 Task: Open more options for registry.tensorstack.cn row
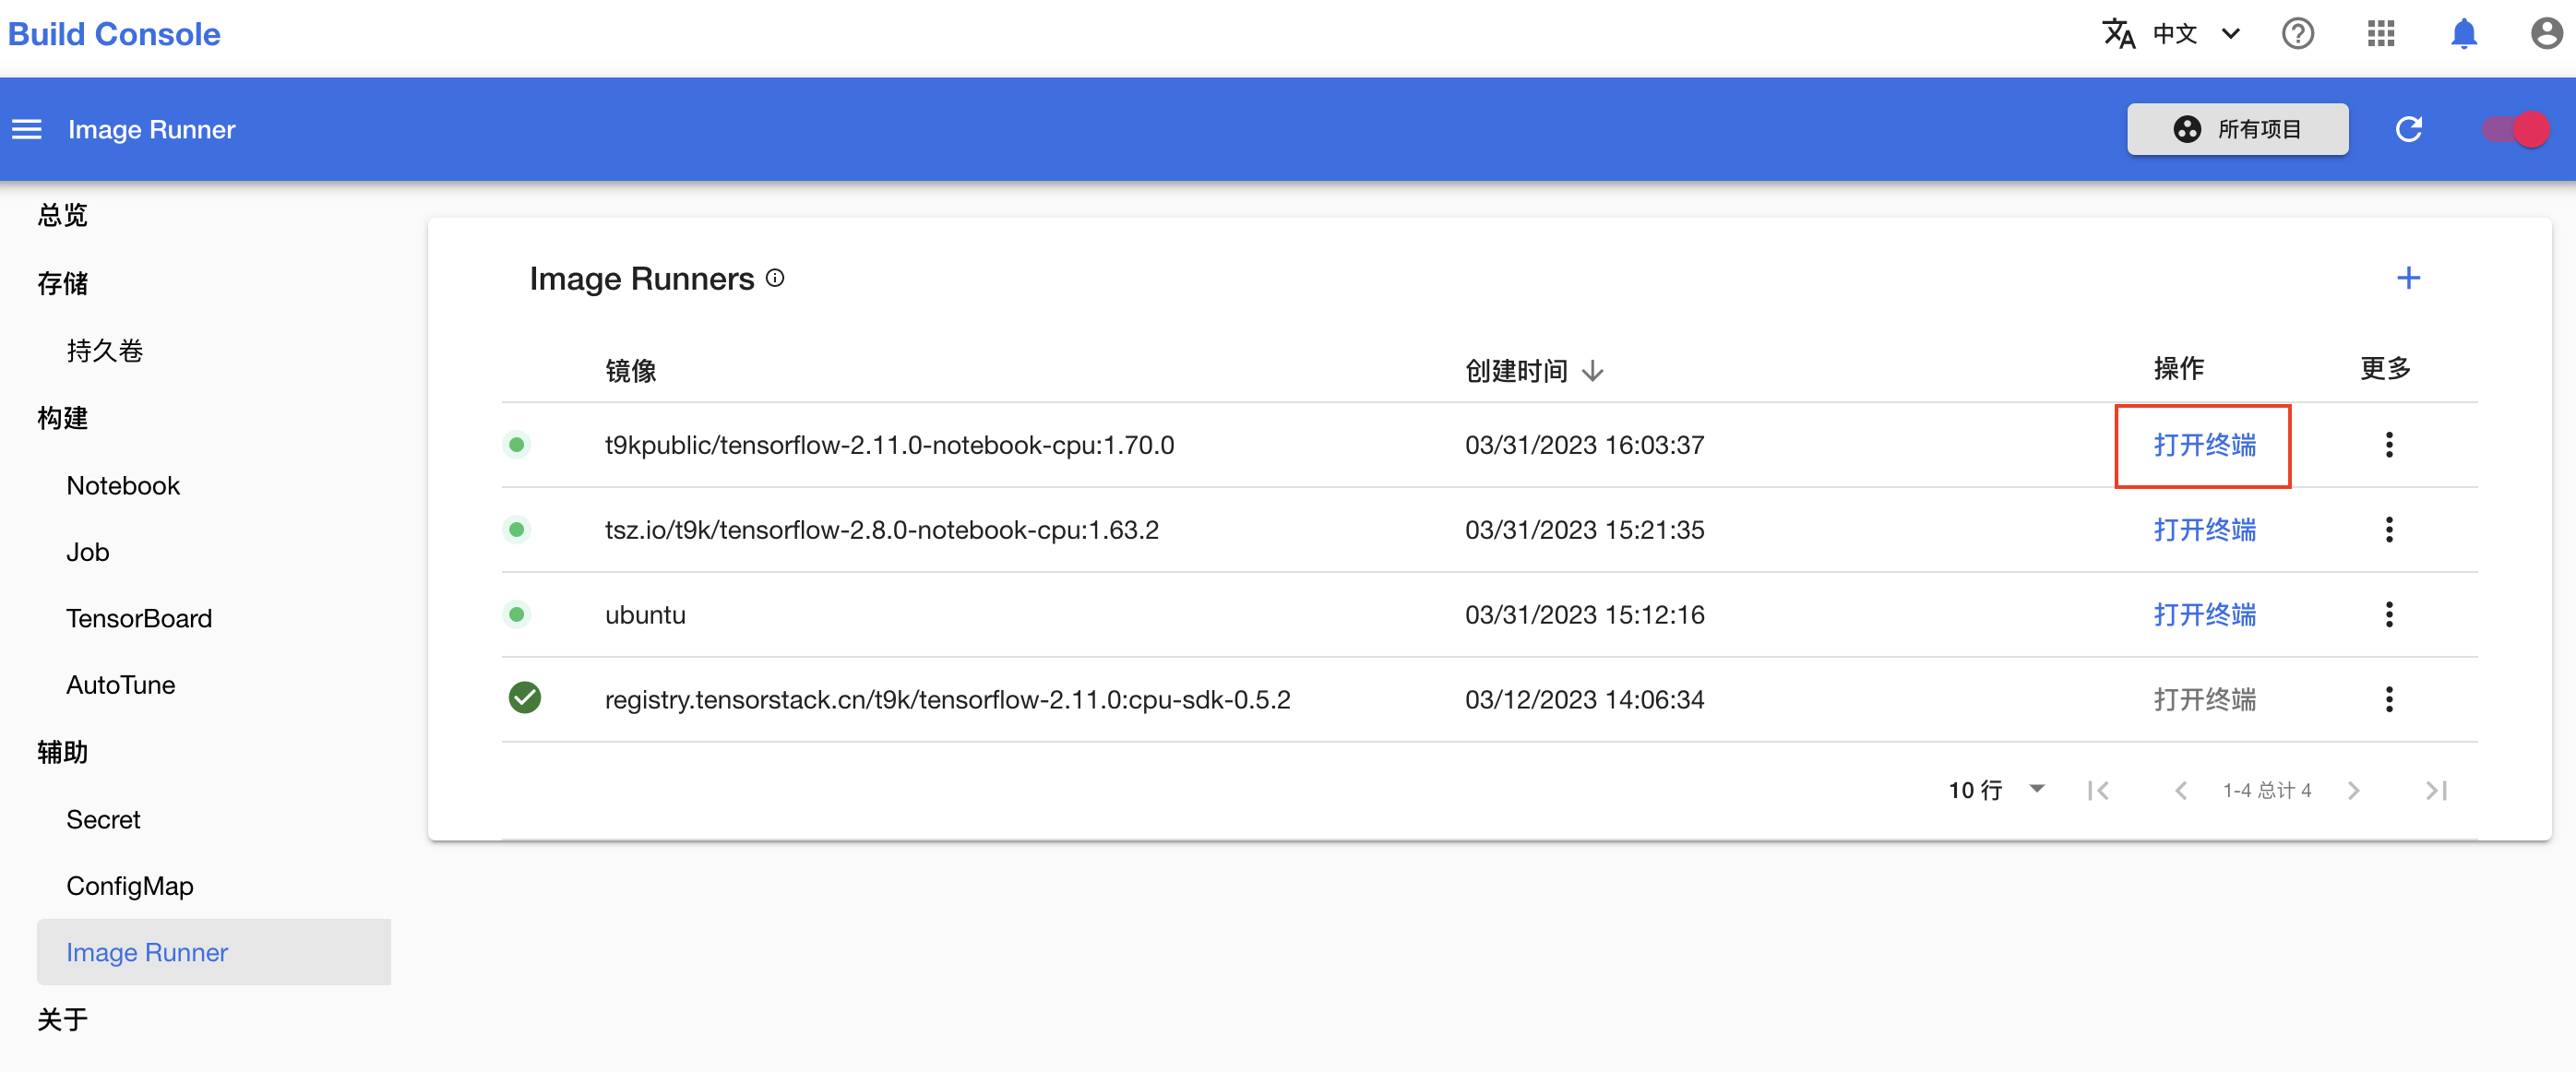click(2389, 699)
